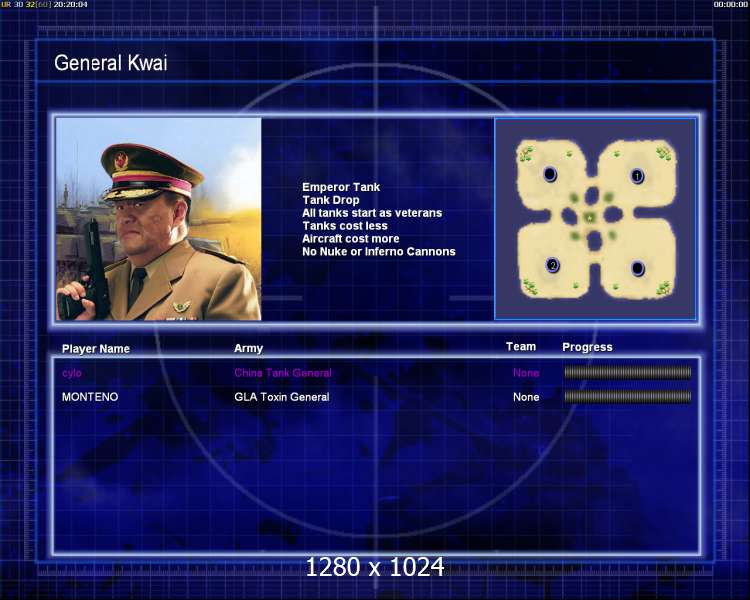Click 'All tanks start as veterans' text

point(372,213)
